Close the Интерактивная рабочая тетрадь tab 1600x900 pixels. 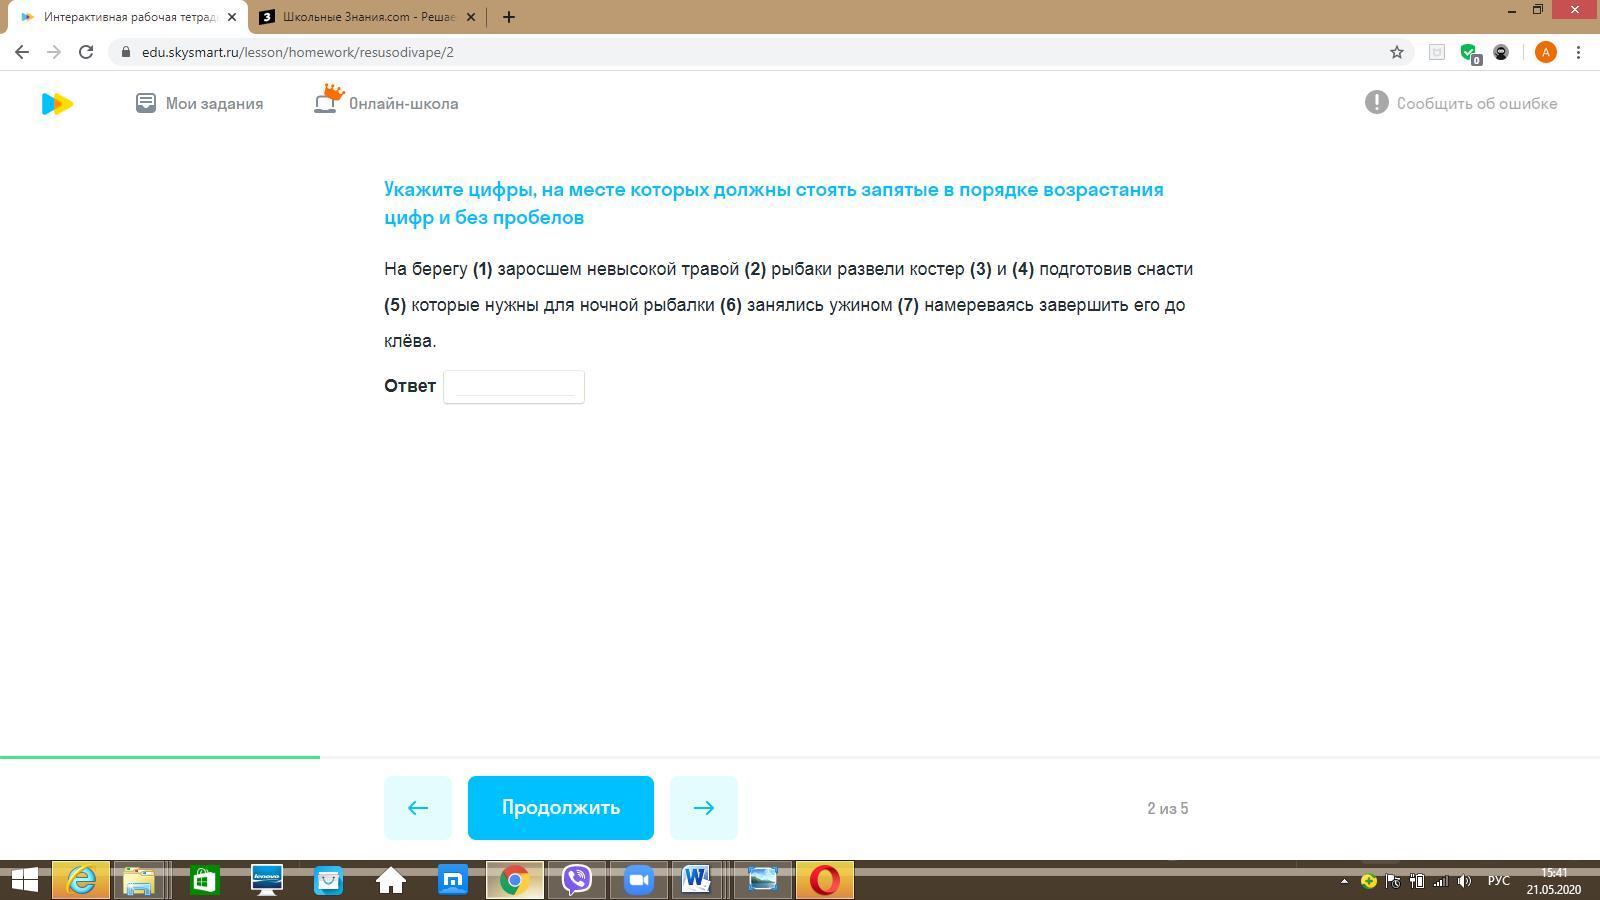(232, 17)
